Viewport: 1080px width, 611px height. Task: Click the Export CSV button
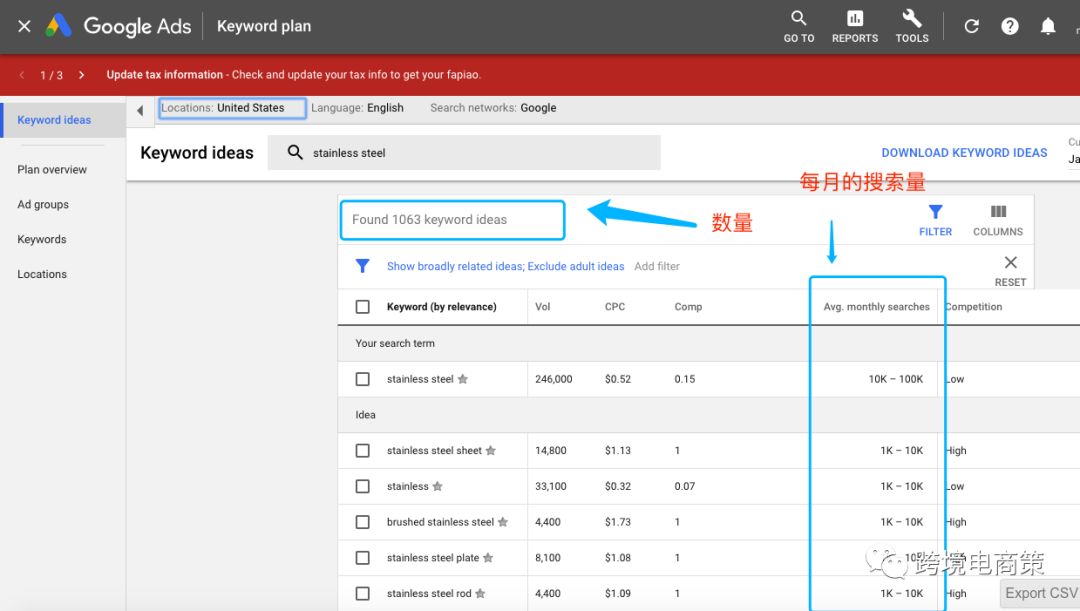tap(1041, 593)
